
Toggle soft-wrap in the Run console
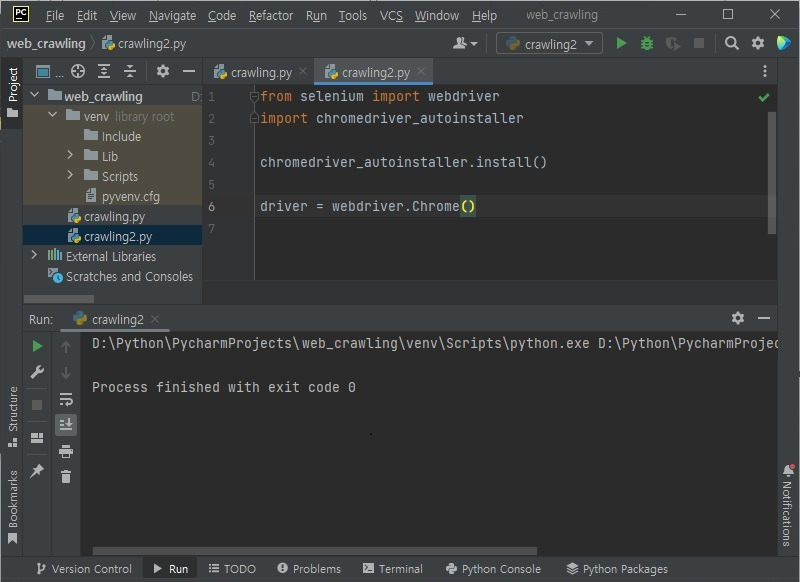click(66, 399)
